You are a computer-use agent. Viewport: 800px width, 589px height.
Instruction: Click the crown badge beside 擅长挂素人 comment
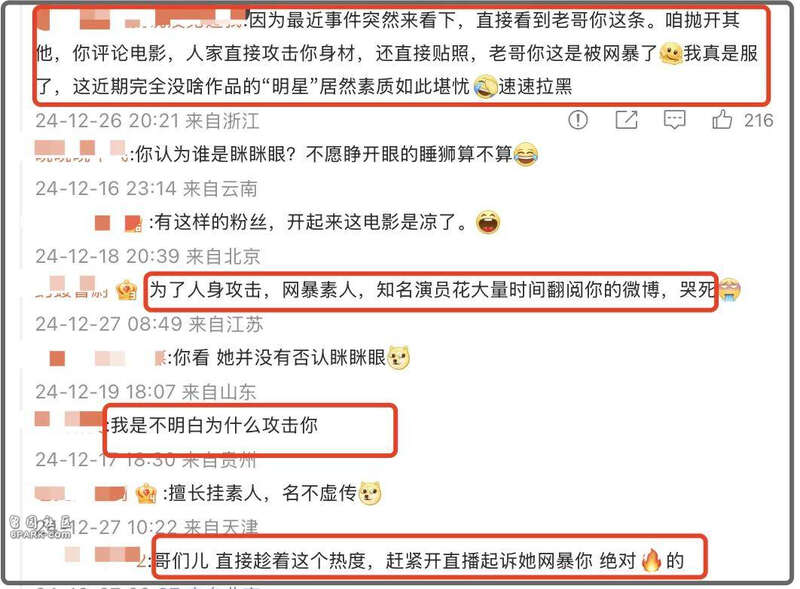click(146, 493)
